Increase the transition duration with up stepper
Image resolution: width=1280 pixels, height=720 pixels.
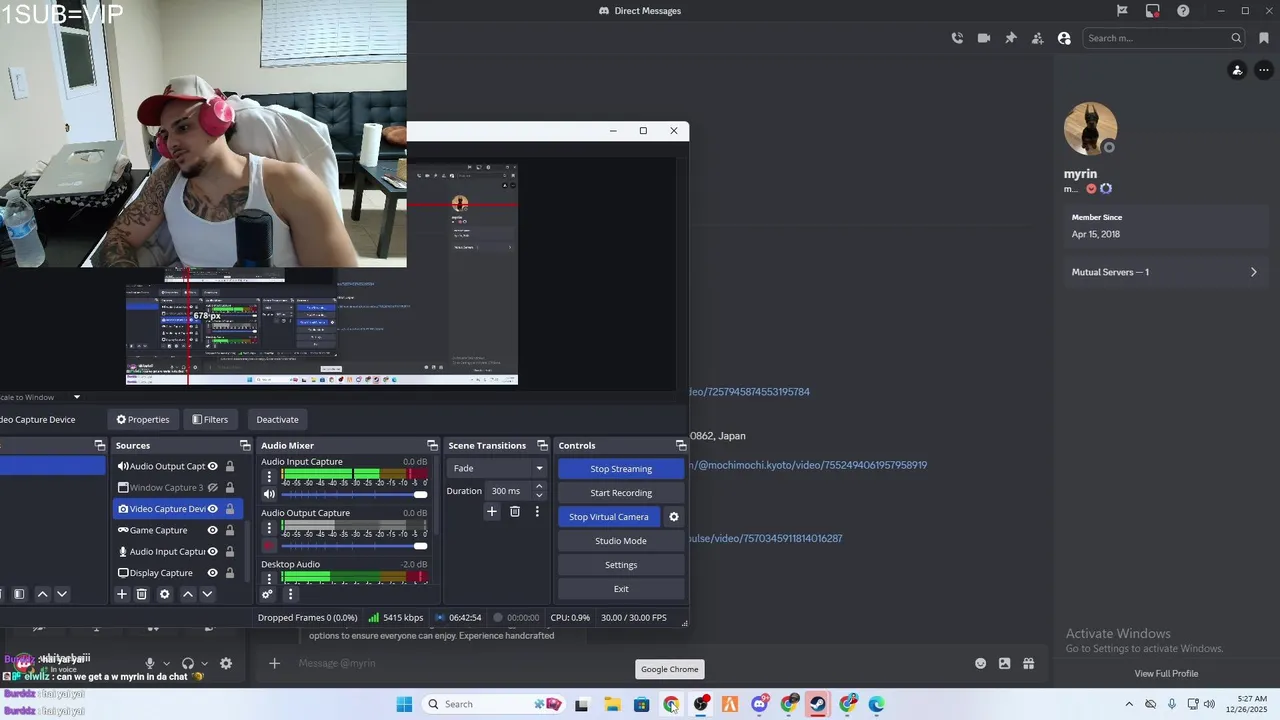pyautogui.click(x=539, y=487)
